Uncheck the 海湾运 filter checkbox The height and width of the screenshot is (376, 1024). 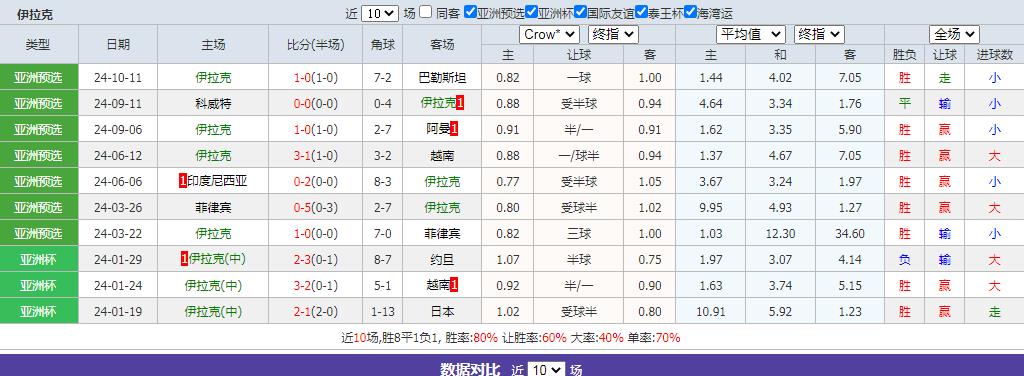(690, 12)
